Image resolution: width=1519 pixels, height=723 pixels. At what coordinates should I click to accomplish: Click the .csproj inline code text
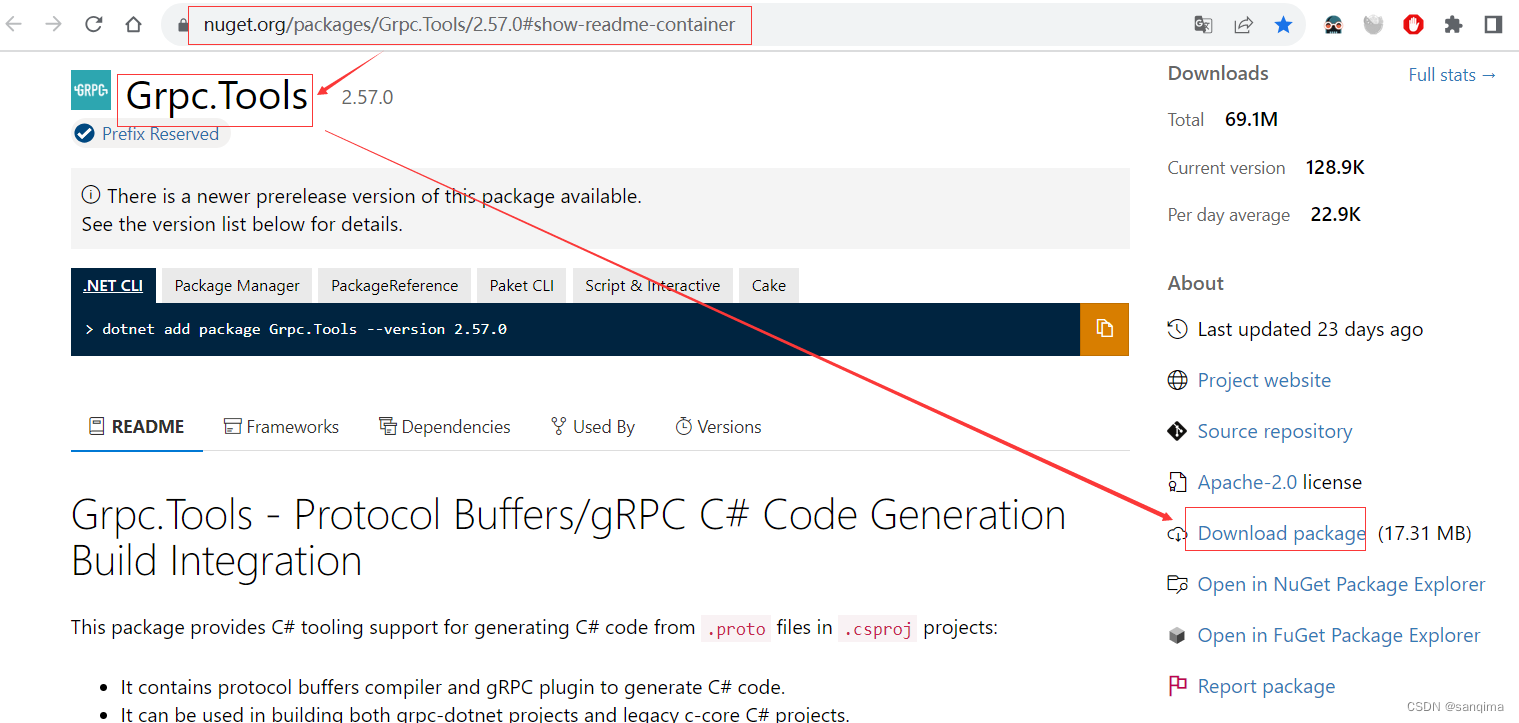pos(877,629)
